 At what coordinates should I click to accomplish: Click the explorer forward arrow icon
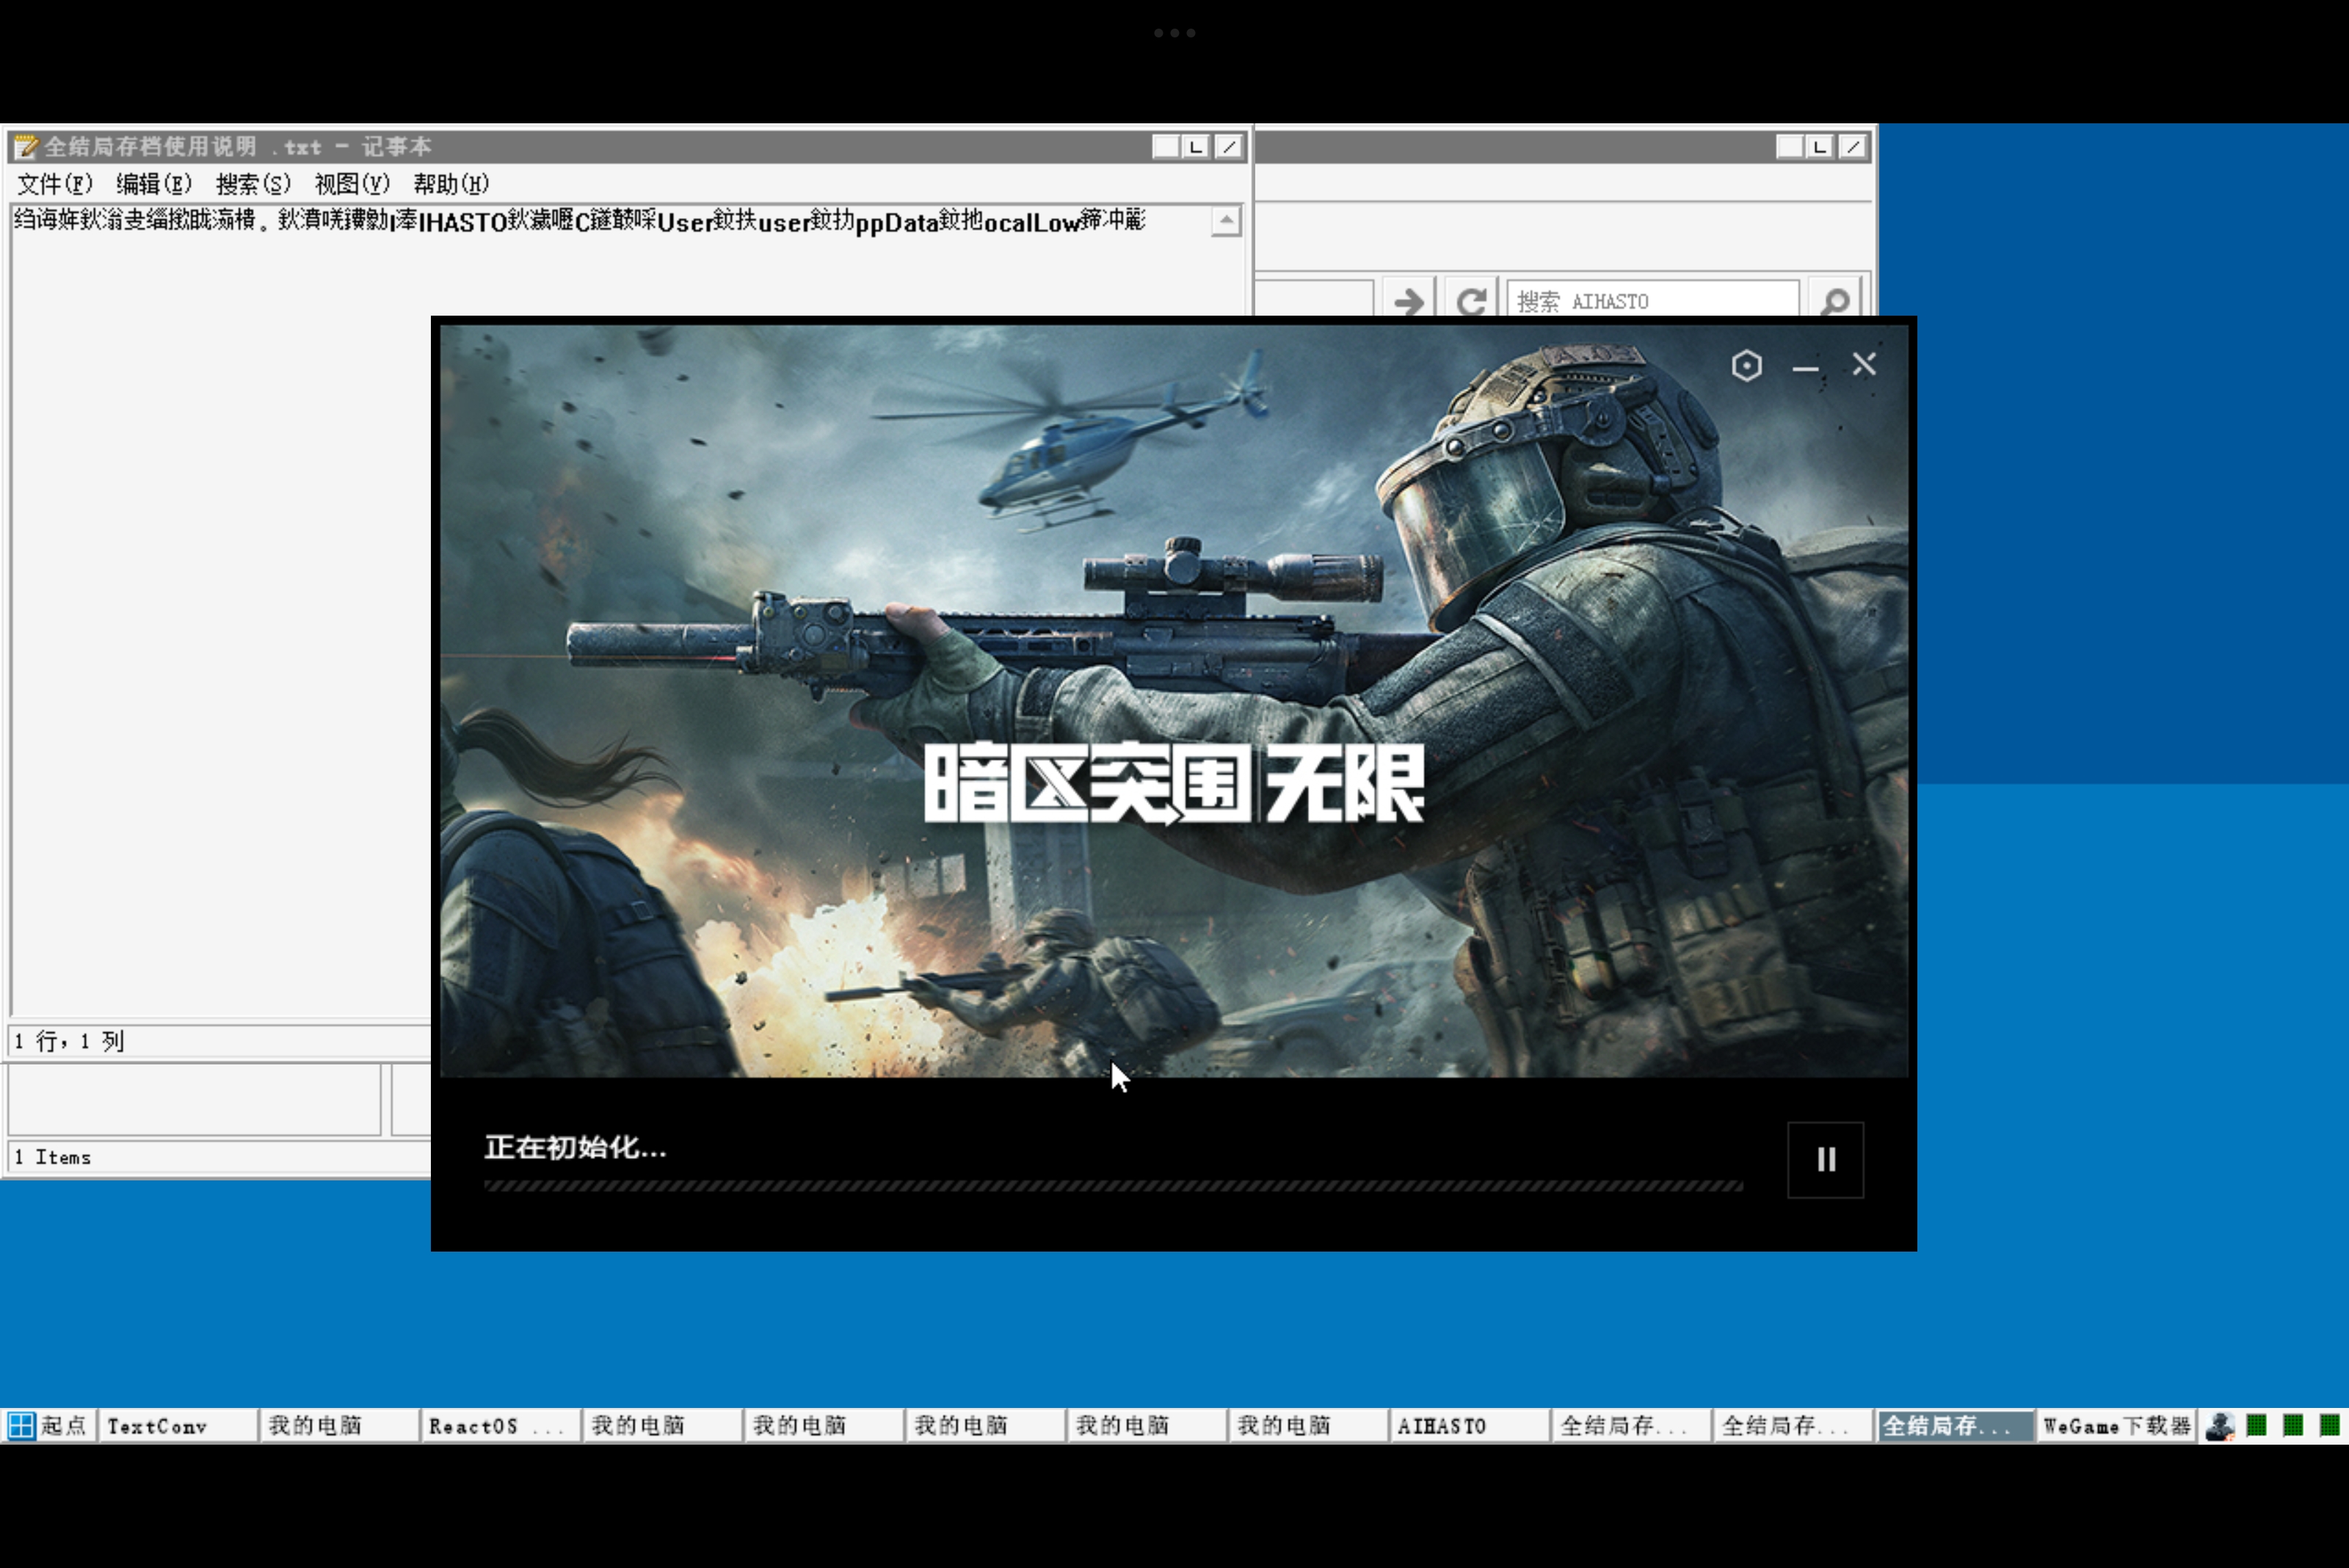(1409, 301)
